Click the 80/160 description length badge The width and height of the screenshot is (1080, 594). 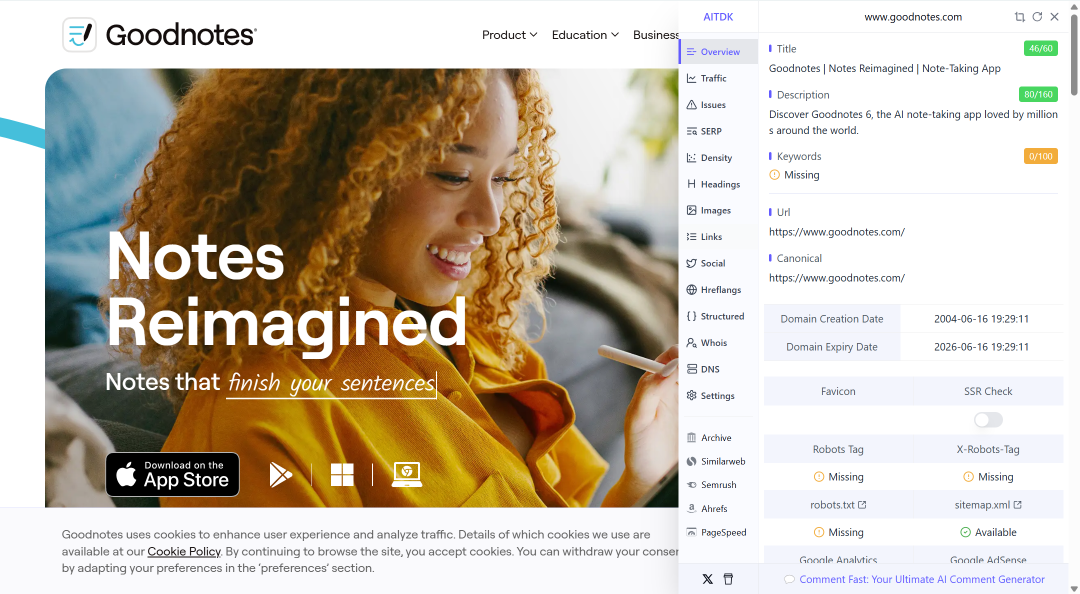pos(1038,94)
